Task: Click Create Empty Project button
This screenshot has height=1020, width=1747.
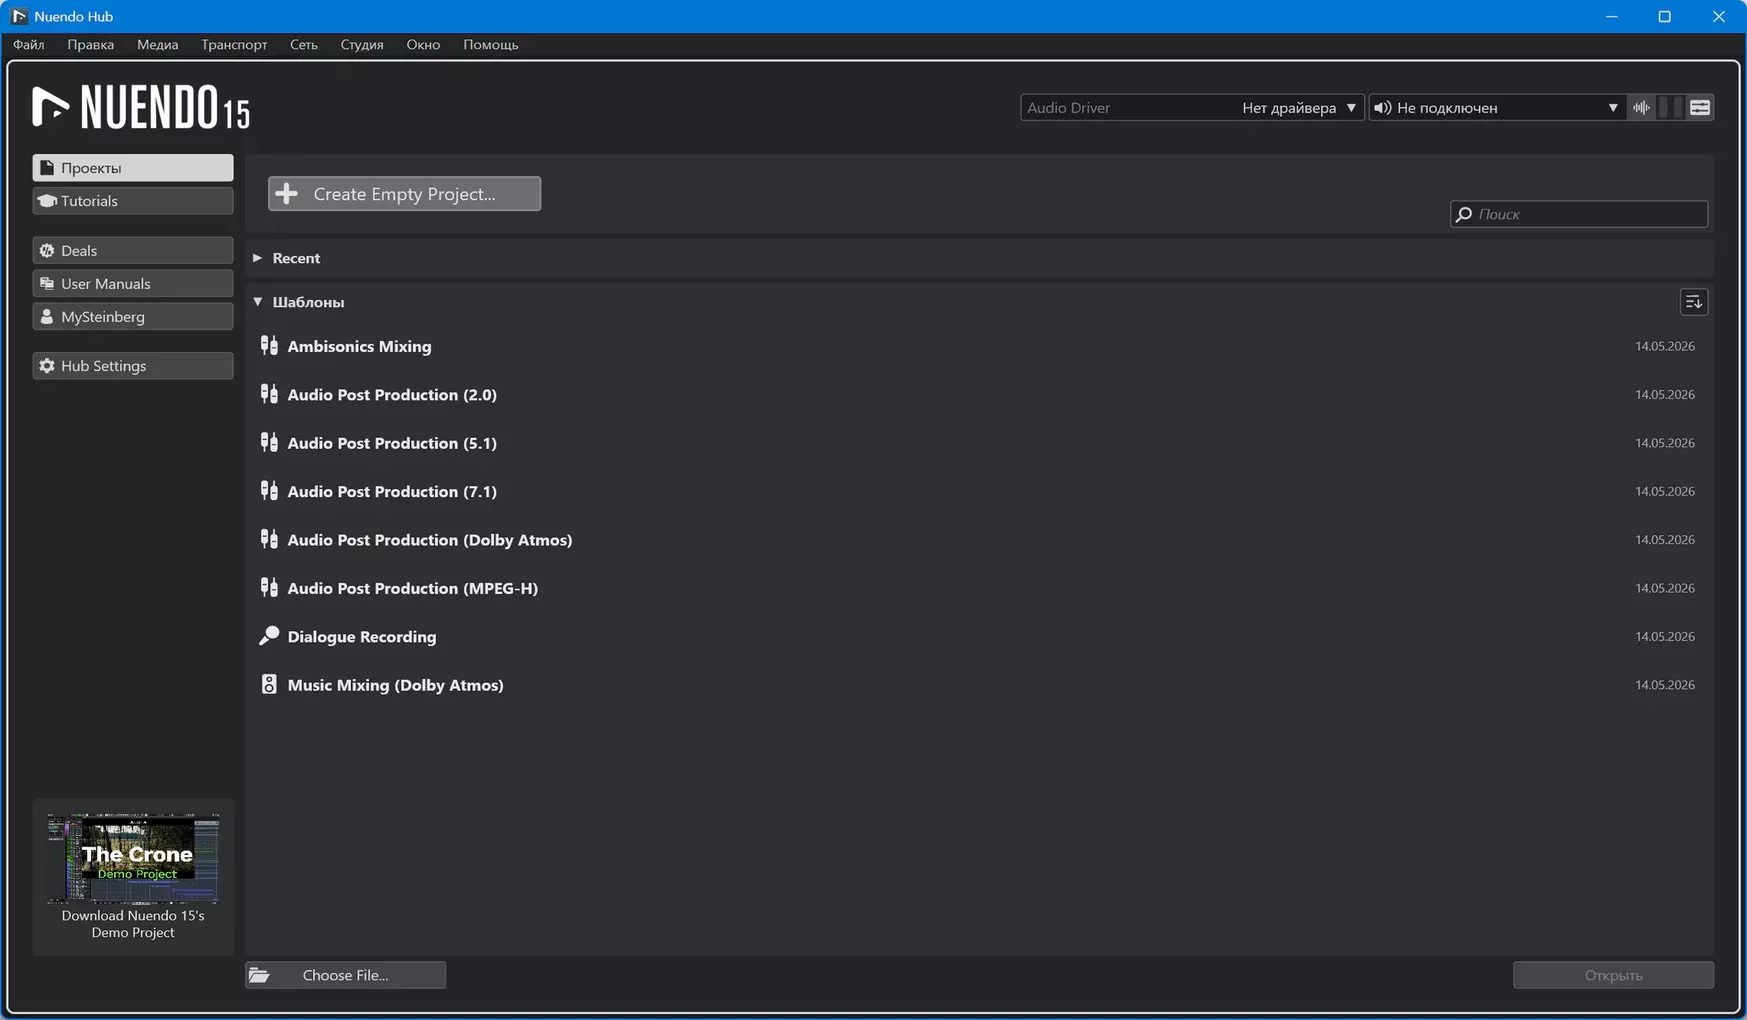Action: pos(404,194)
